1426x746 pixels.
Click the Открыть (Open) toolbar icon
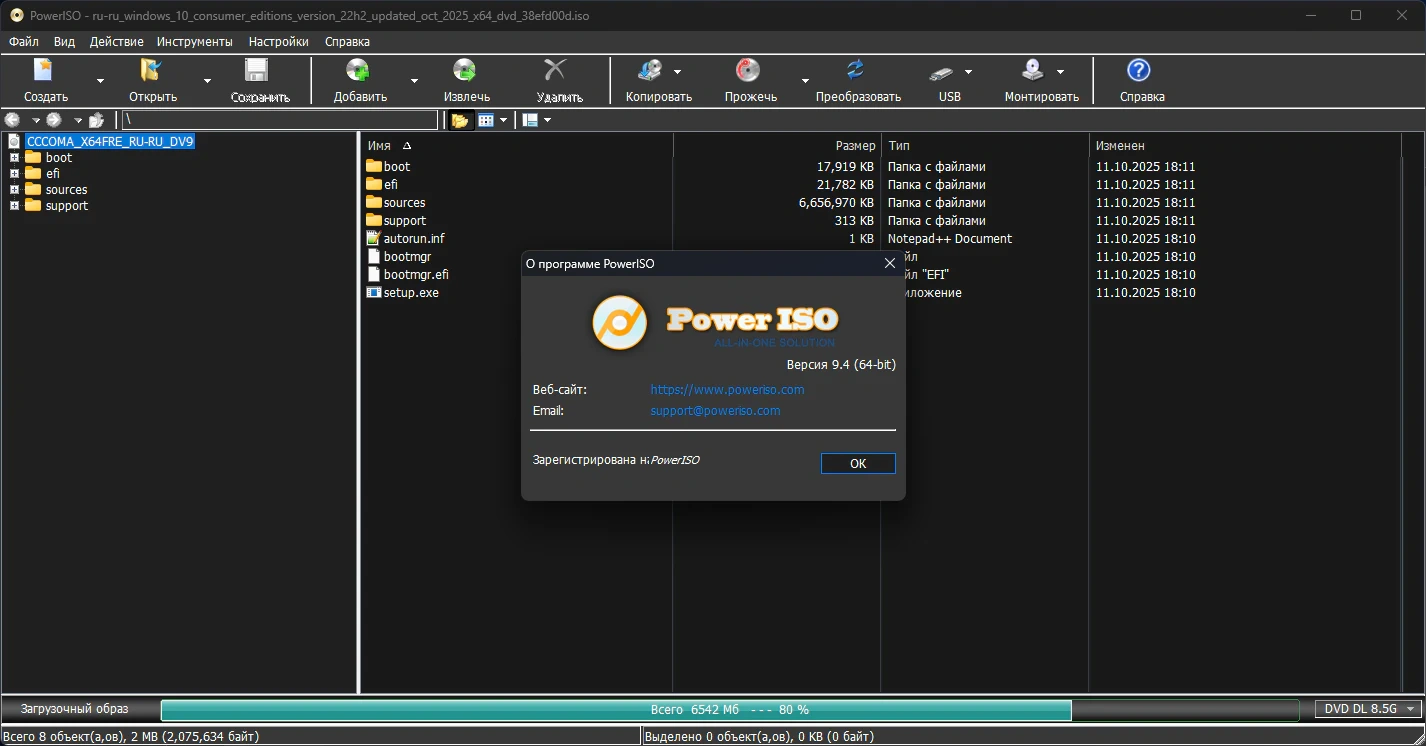[151, 70]
